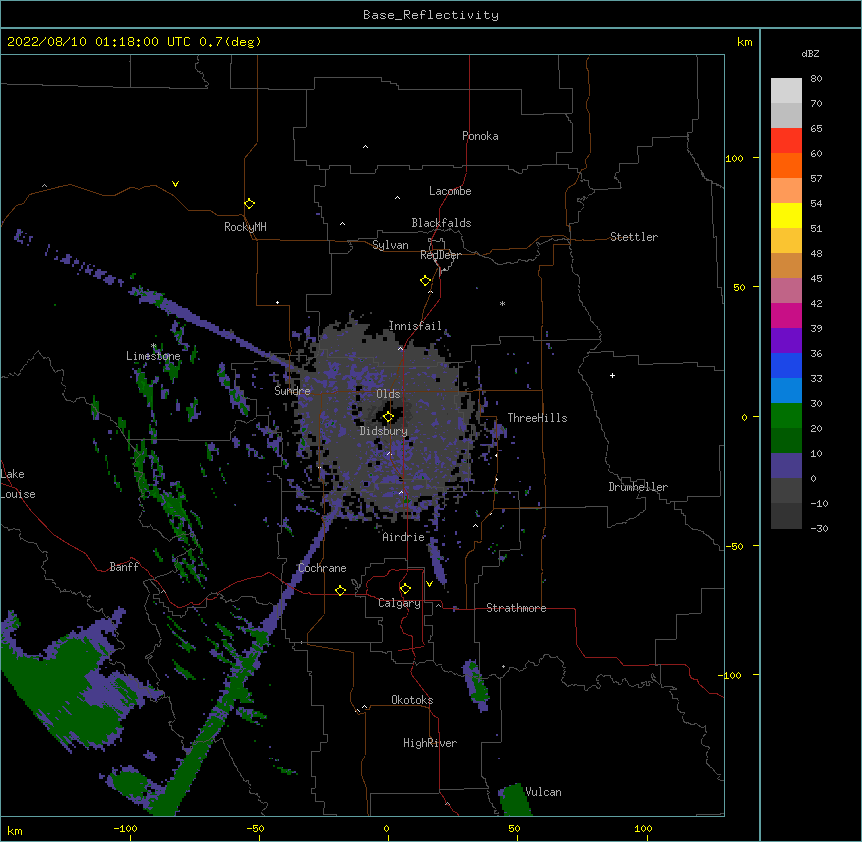Click the Stettler label

634,237
